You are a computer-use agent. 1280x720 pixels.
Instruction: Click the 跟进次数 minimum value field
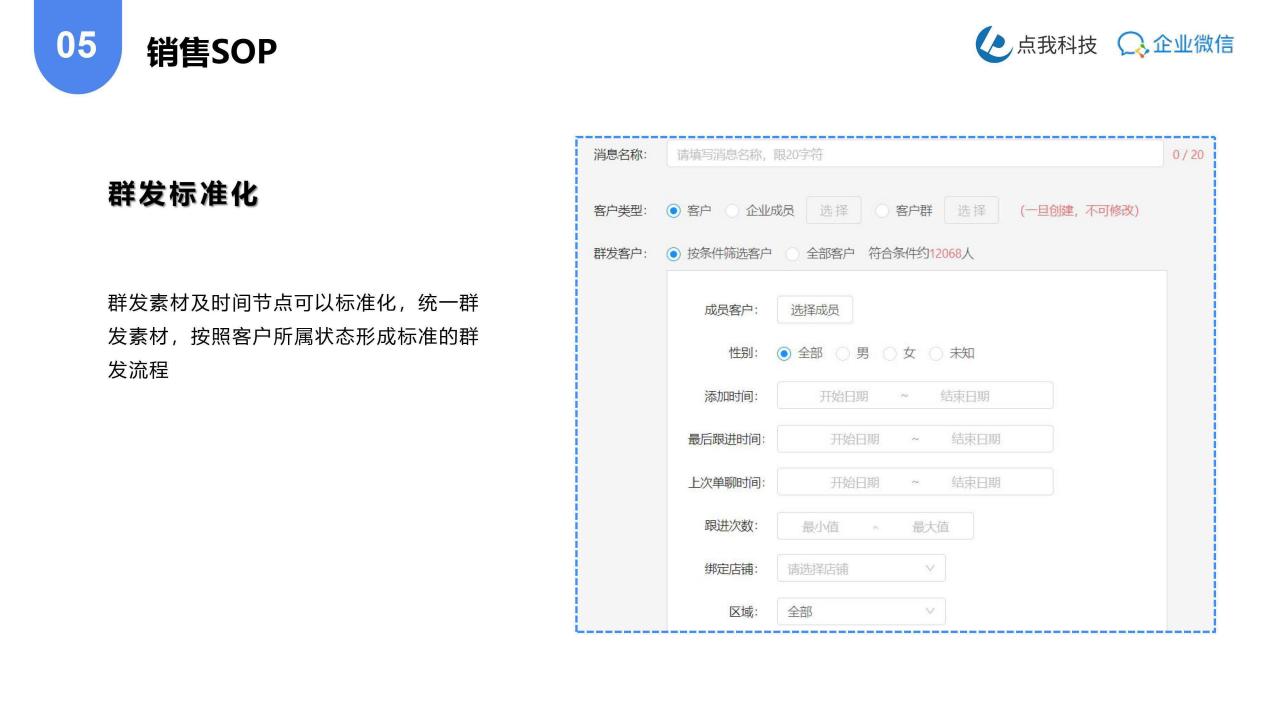[820, 527]
